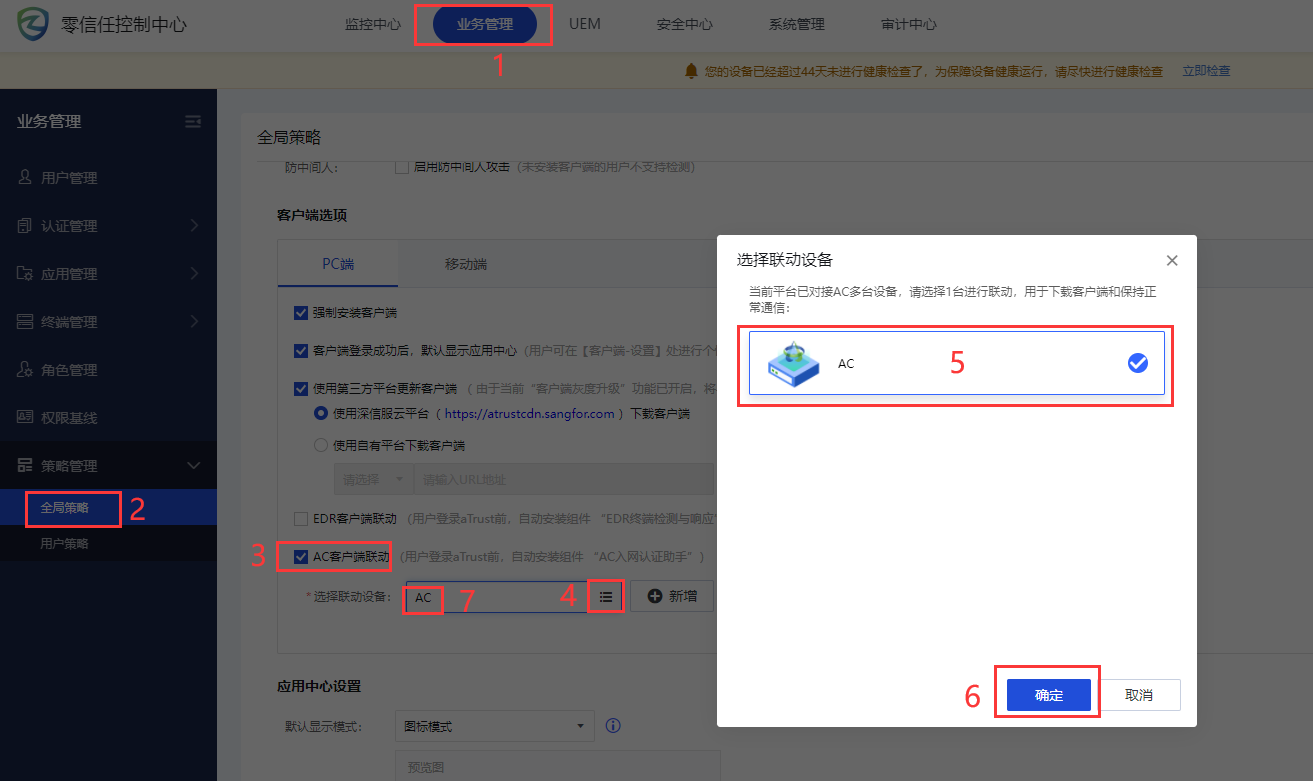Switch to 移动端 tab
This screenshot has height=781, width=1313.
(x=466, y=265)
